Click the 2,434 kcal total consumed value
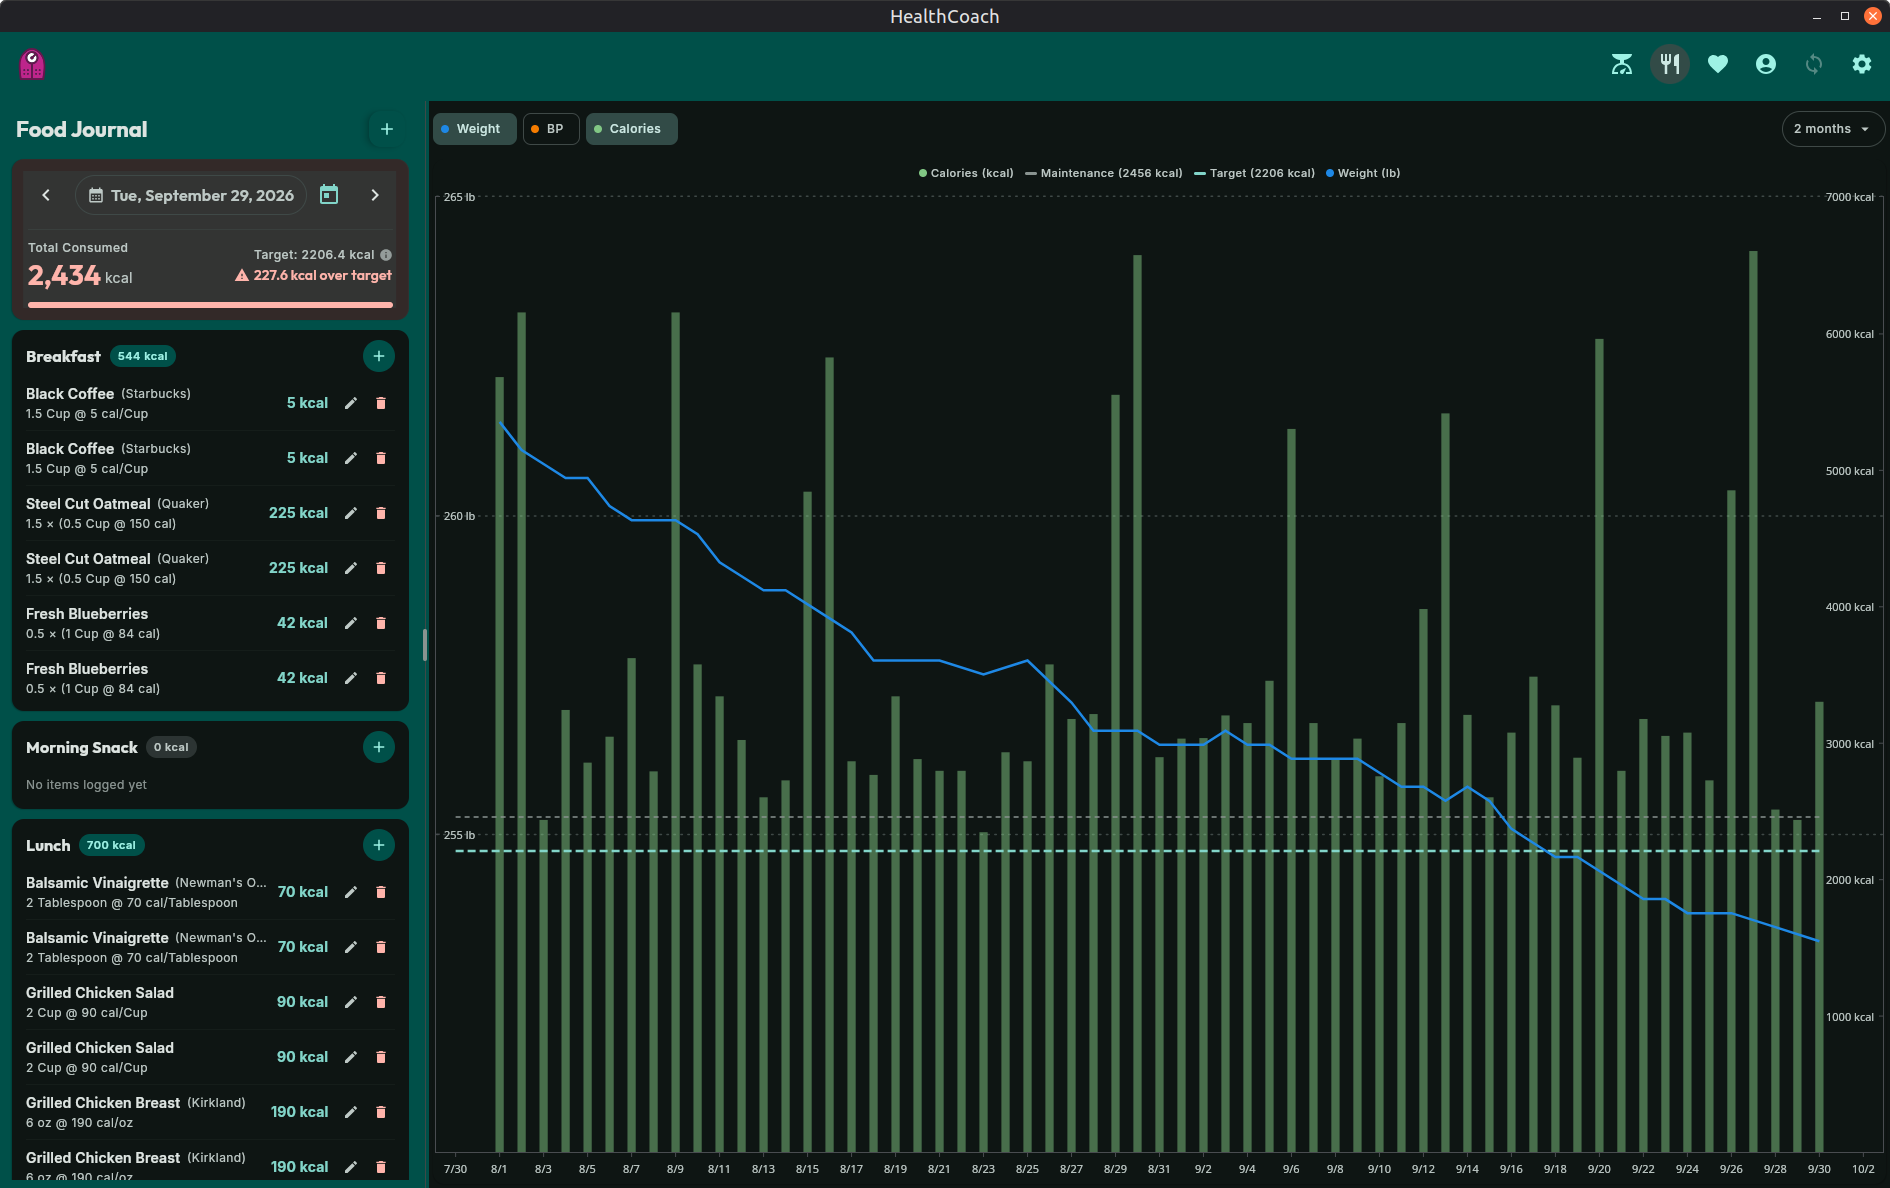 click(80, 275)
